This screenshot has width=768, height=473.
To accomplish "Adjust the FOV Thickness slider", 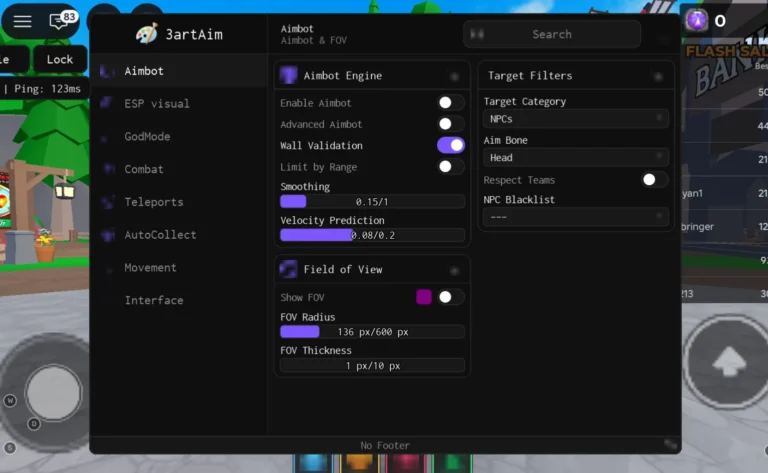I will [x=372, y=366].
